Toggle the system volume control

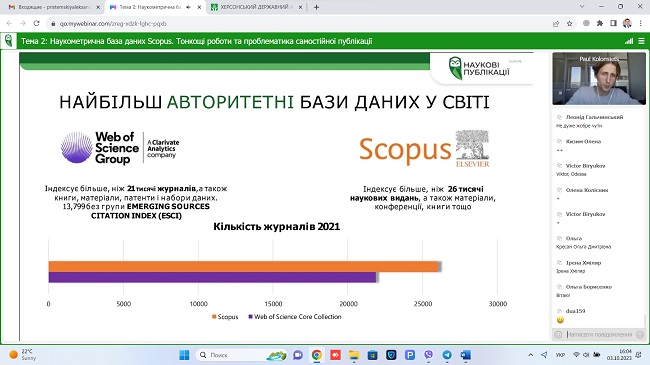(x=586, y=355)
